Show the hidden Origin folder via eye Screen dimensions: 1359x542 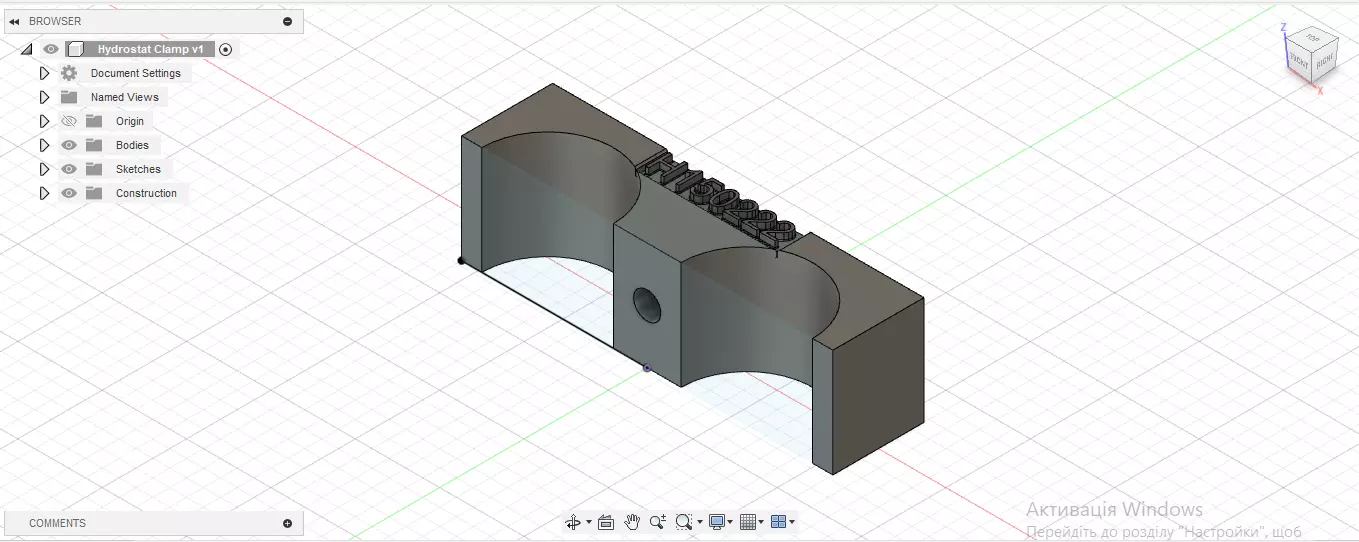point(69,121)
